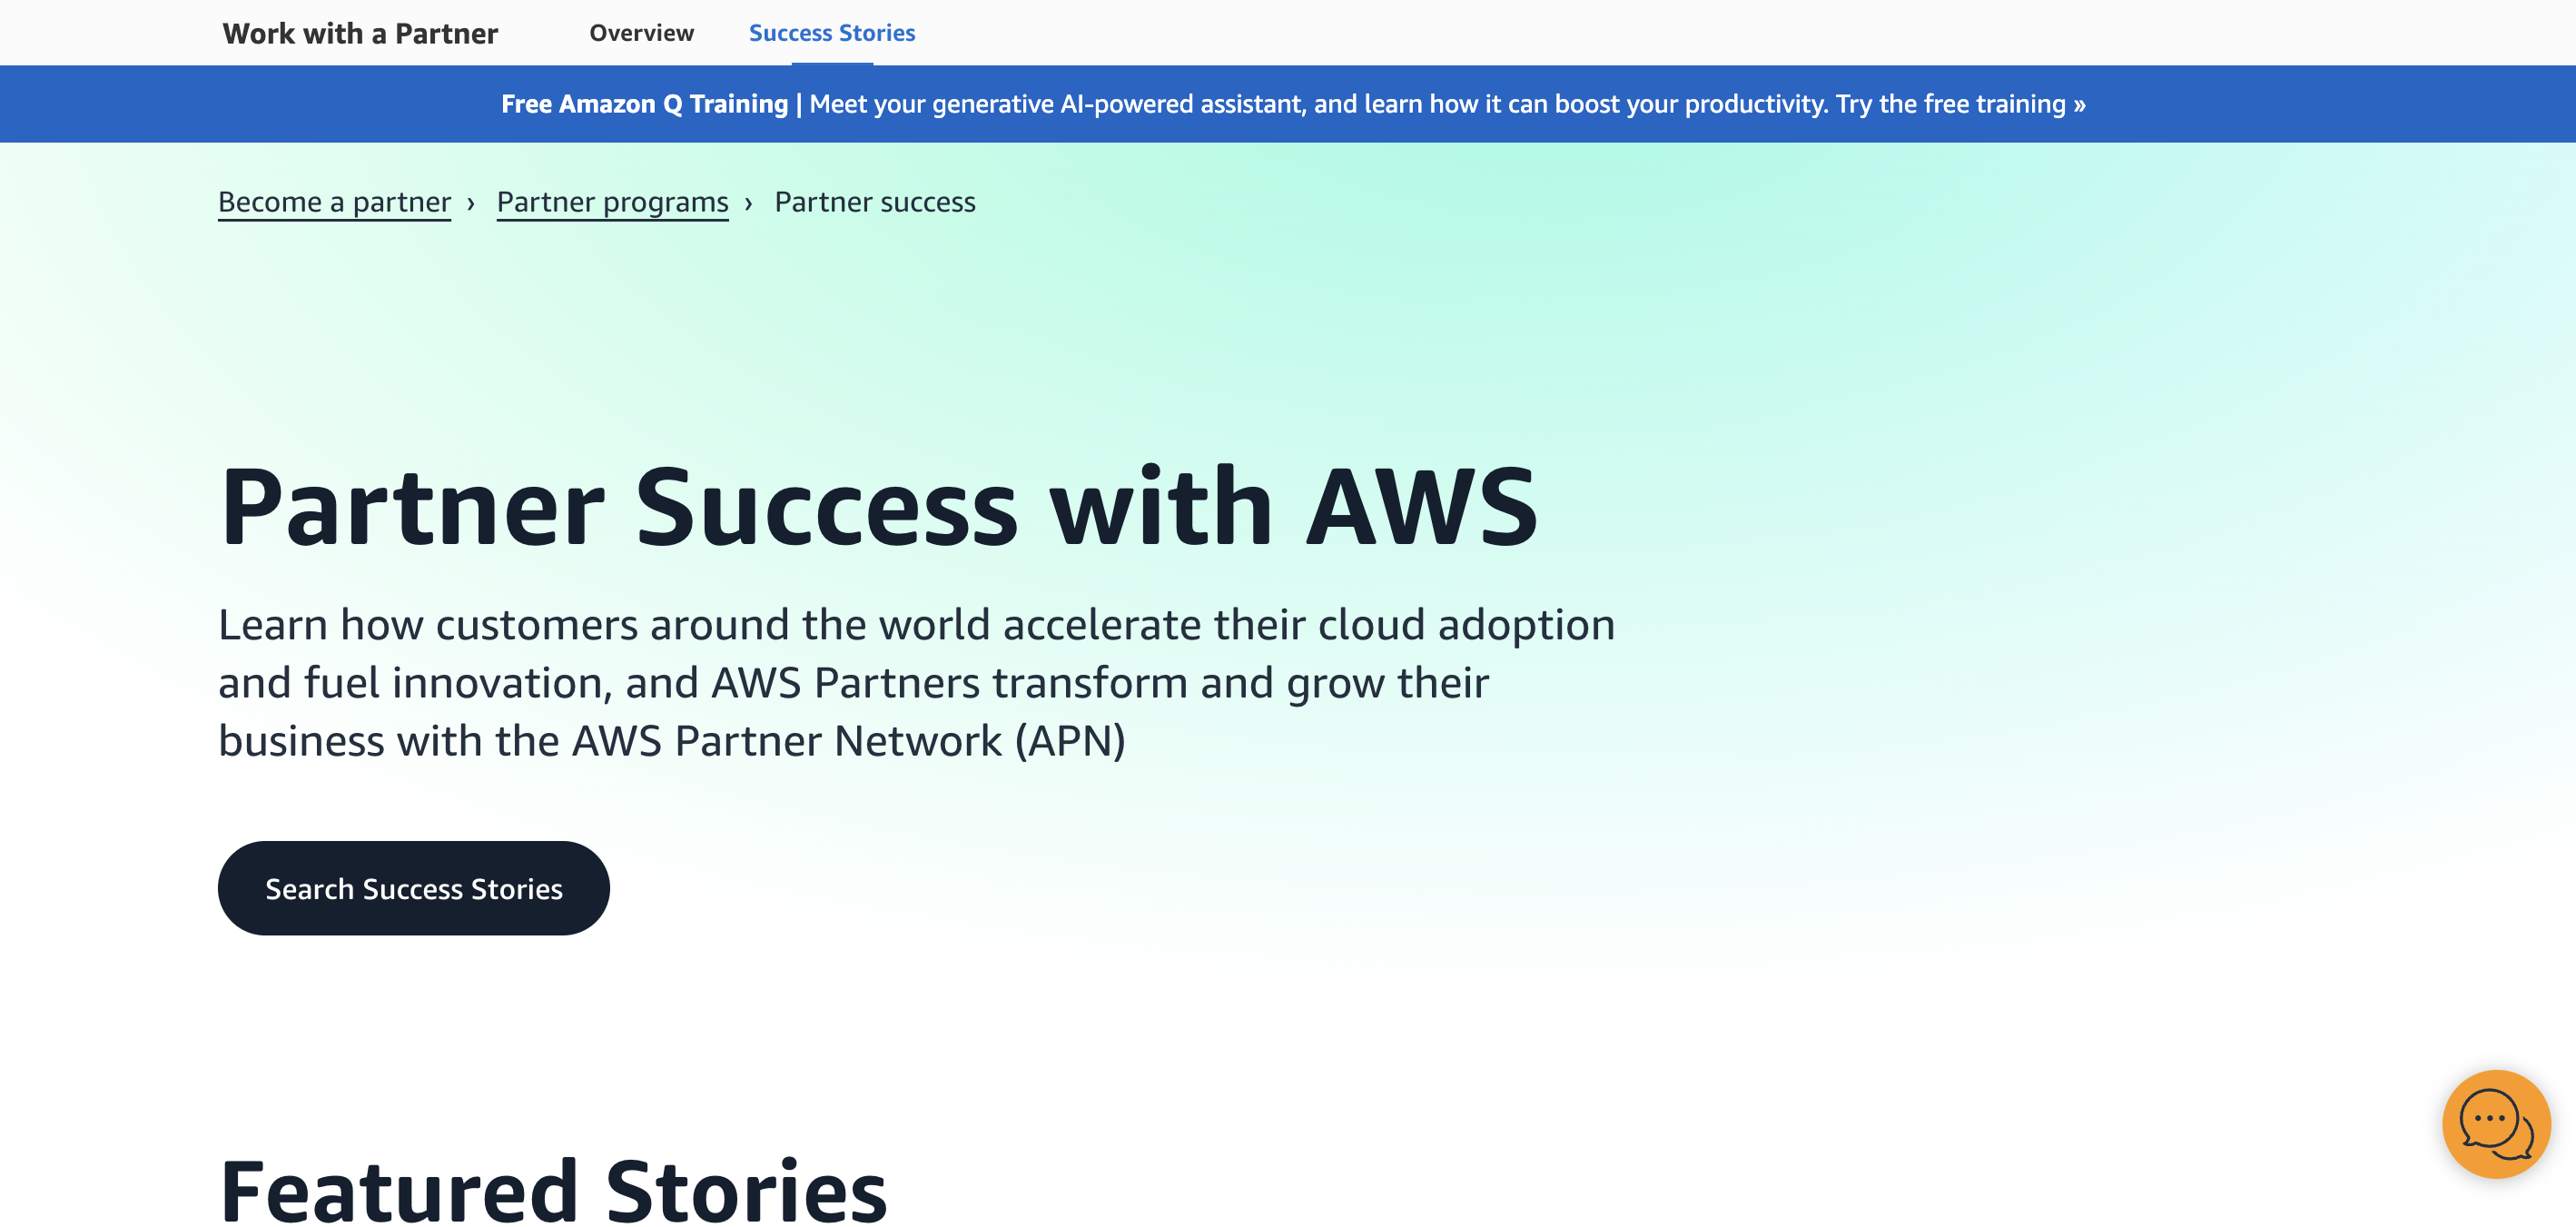Click the chevron after Become a partner
This screenshot has height=1227, width=2576.
pos(471,203)
